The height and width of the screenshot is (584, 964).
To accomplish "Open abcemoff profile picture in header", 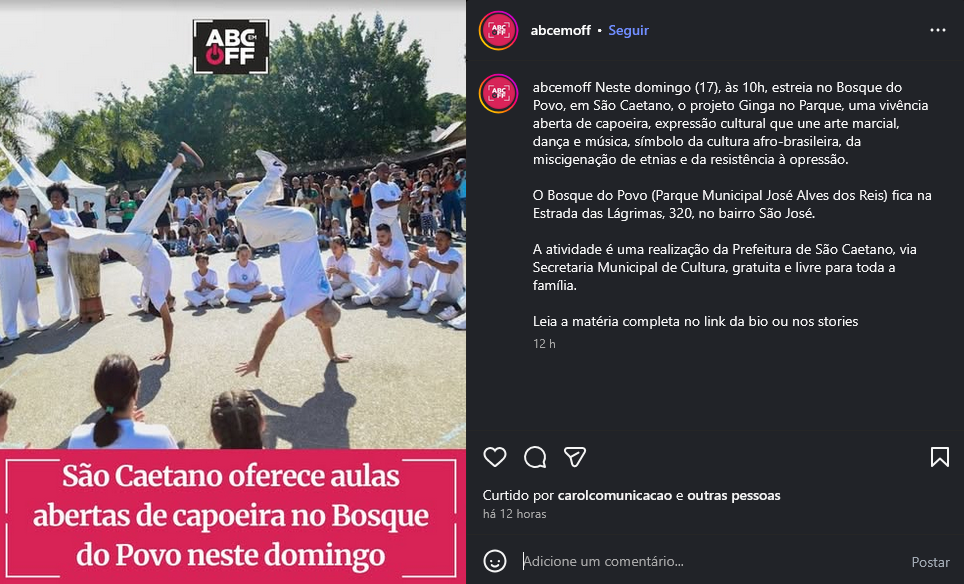I will (x=499, y=30).
